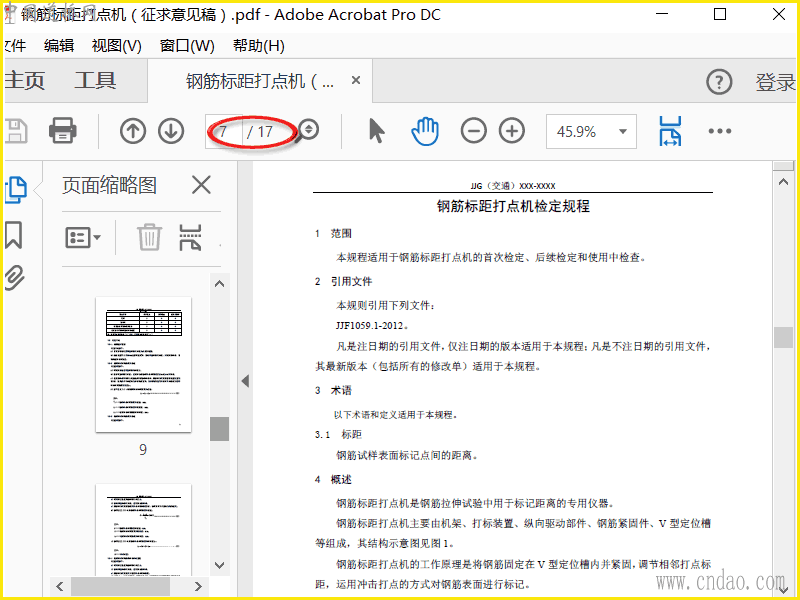The height and width of the screenshot is (600, 800).
Task: Maximize the Acrobat window
Action: [720, 14]
